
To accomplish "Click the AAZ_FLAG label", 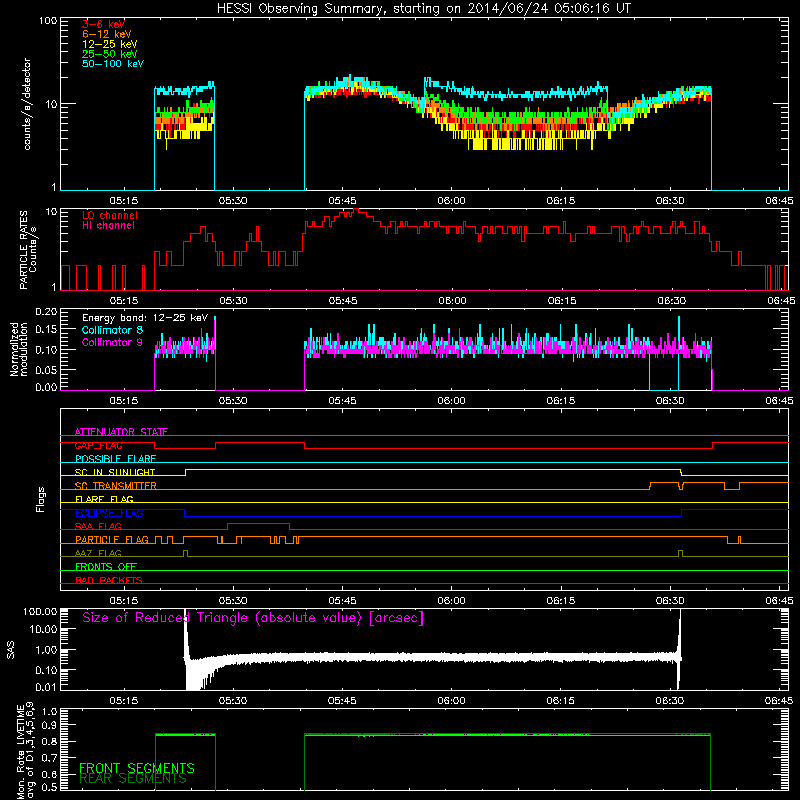I will (x=98, y=553).
